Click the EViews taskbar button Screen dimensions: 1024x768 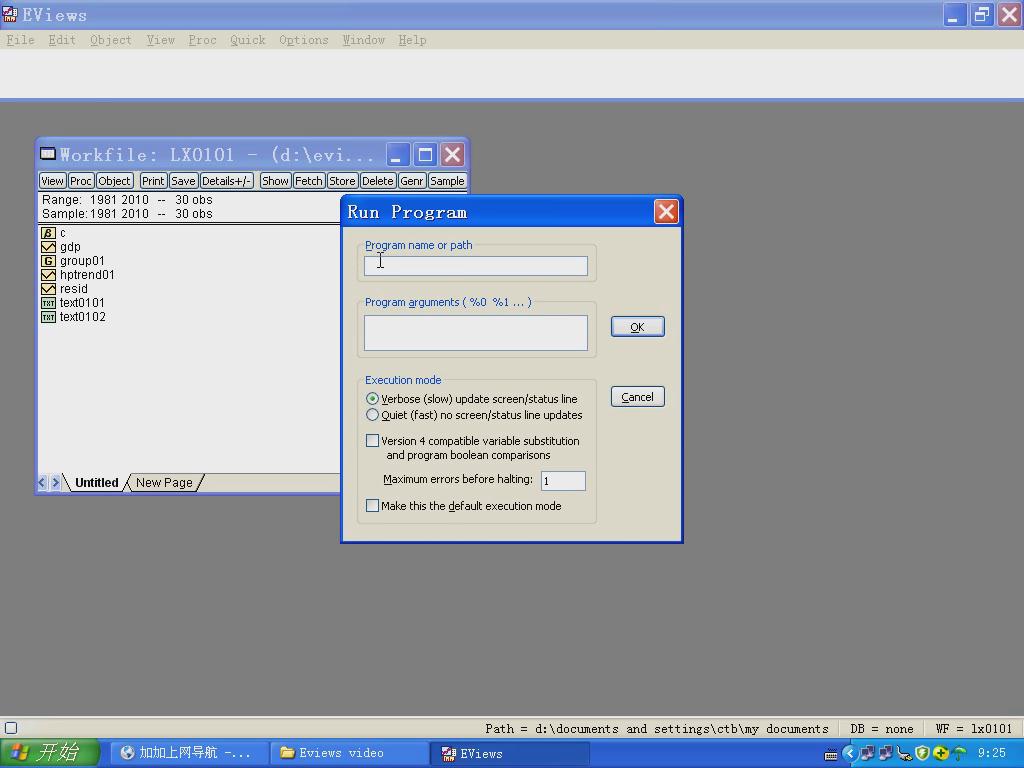511,753
